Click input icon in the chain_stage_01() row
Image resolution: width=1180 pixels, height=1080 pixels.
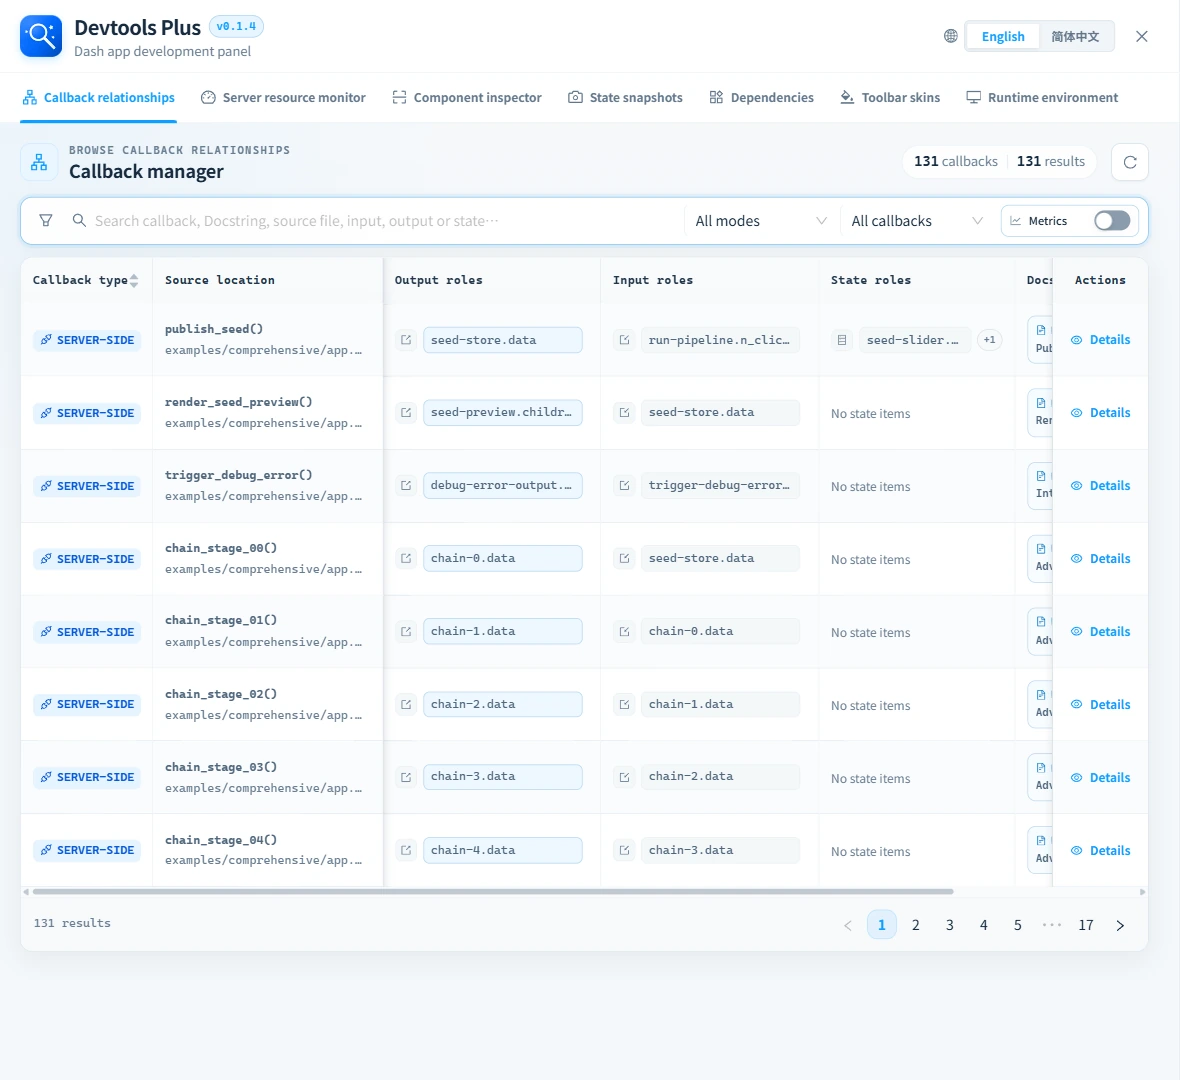(624, 631)
